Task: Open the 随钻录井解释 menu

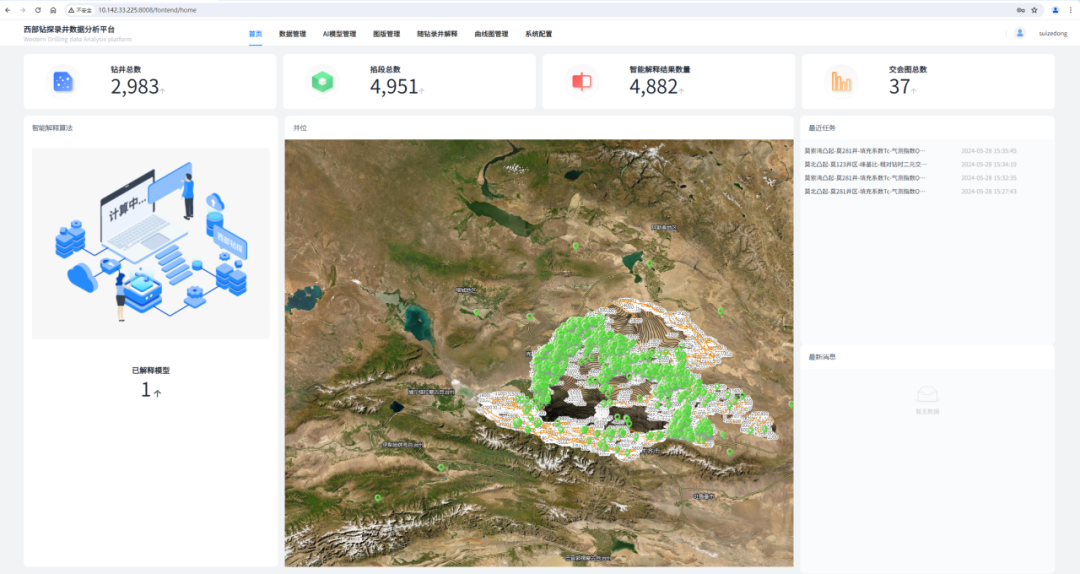Action: click(x=437, y=34)
